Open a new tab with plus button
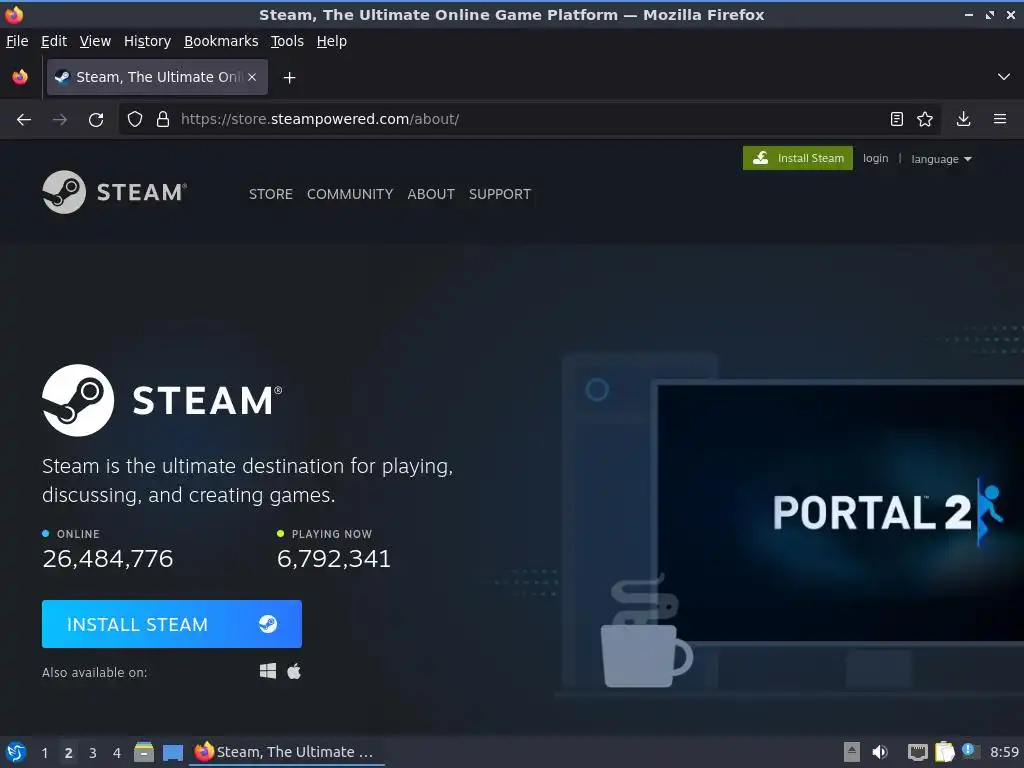This screenshot has height=768, width=1024. click(289, 78)
